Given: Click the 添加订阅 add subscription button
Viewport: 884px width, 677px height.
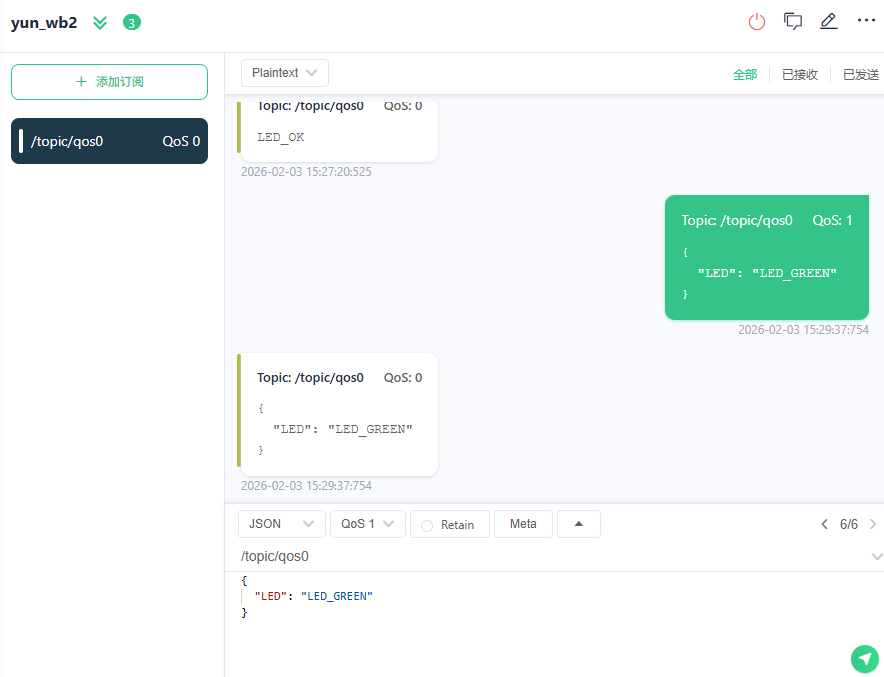Looking at the screenshot, I should pyautogui.click(x=109, y=82).
